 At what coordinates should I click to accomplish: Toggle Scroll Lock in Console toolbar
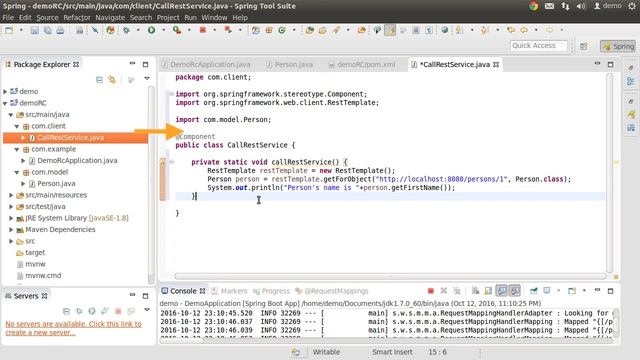point(488,291)
